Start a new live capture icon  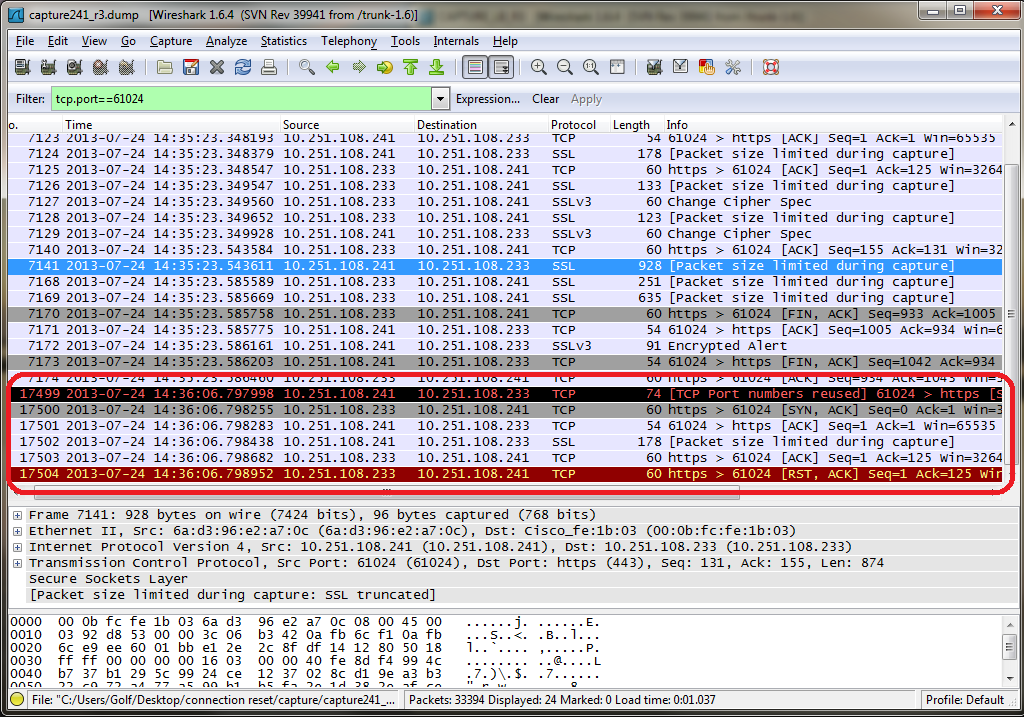point(74,67)
